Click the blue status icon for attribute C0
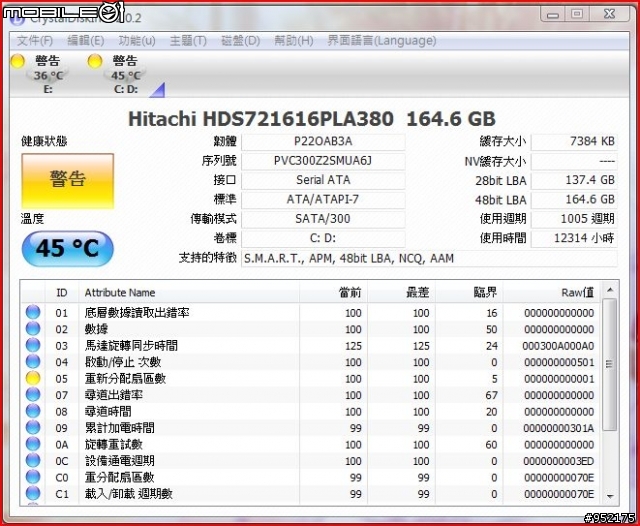 point(33,477)
